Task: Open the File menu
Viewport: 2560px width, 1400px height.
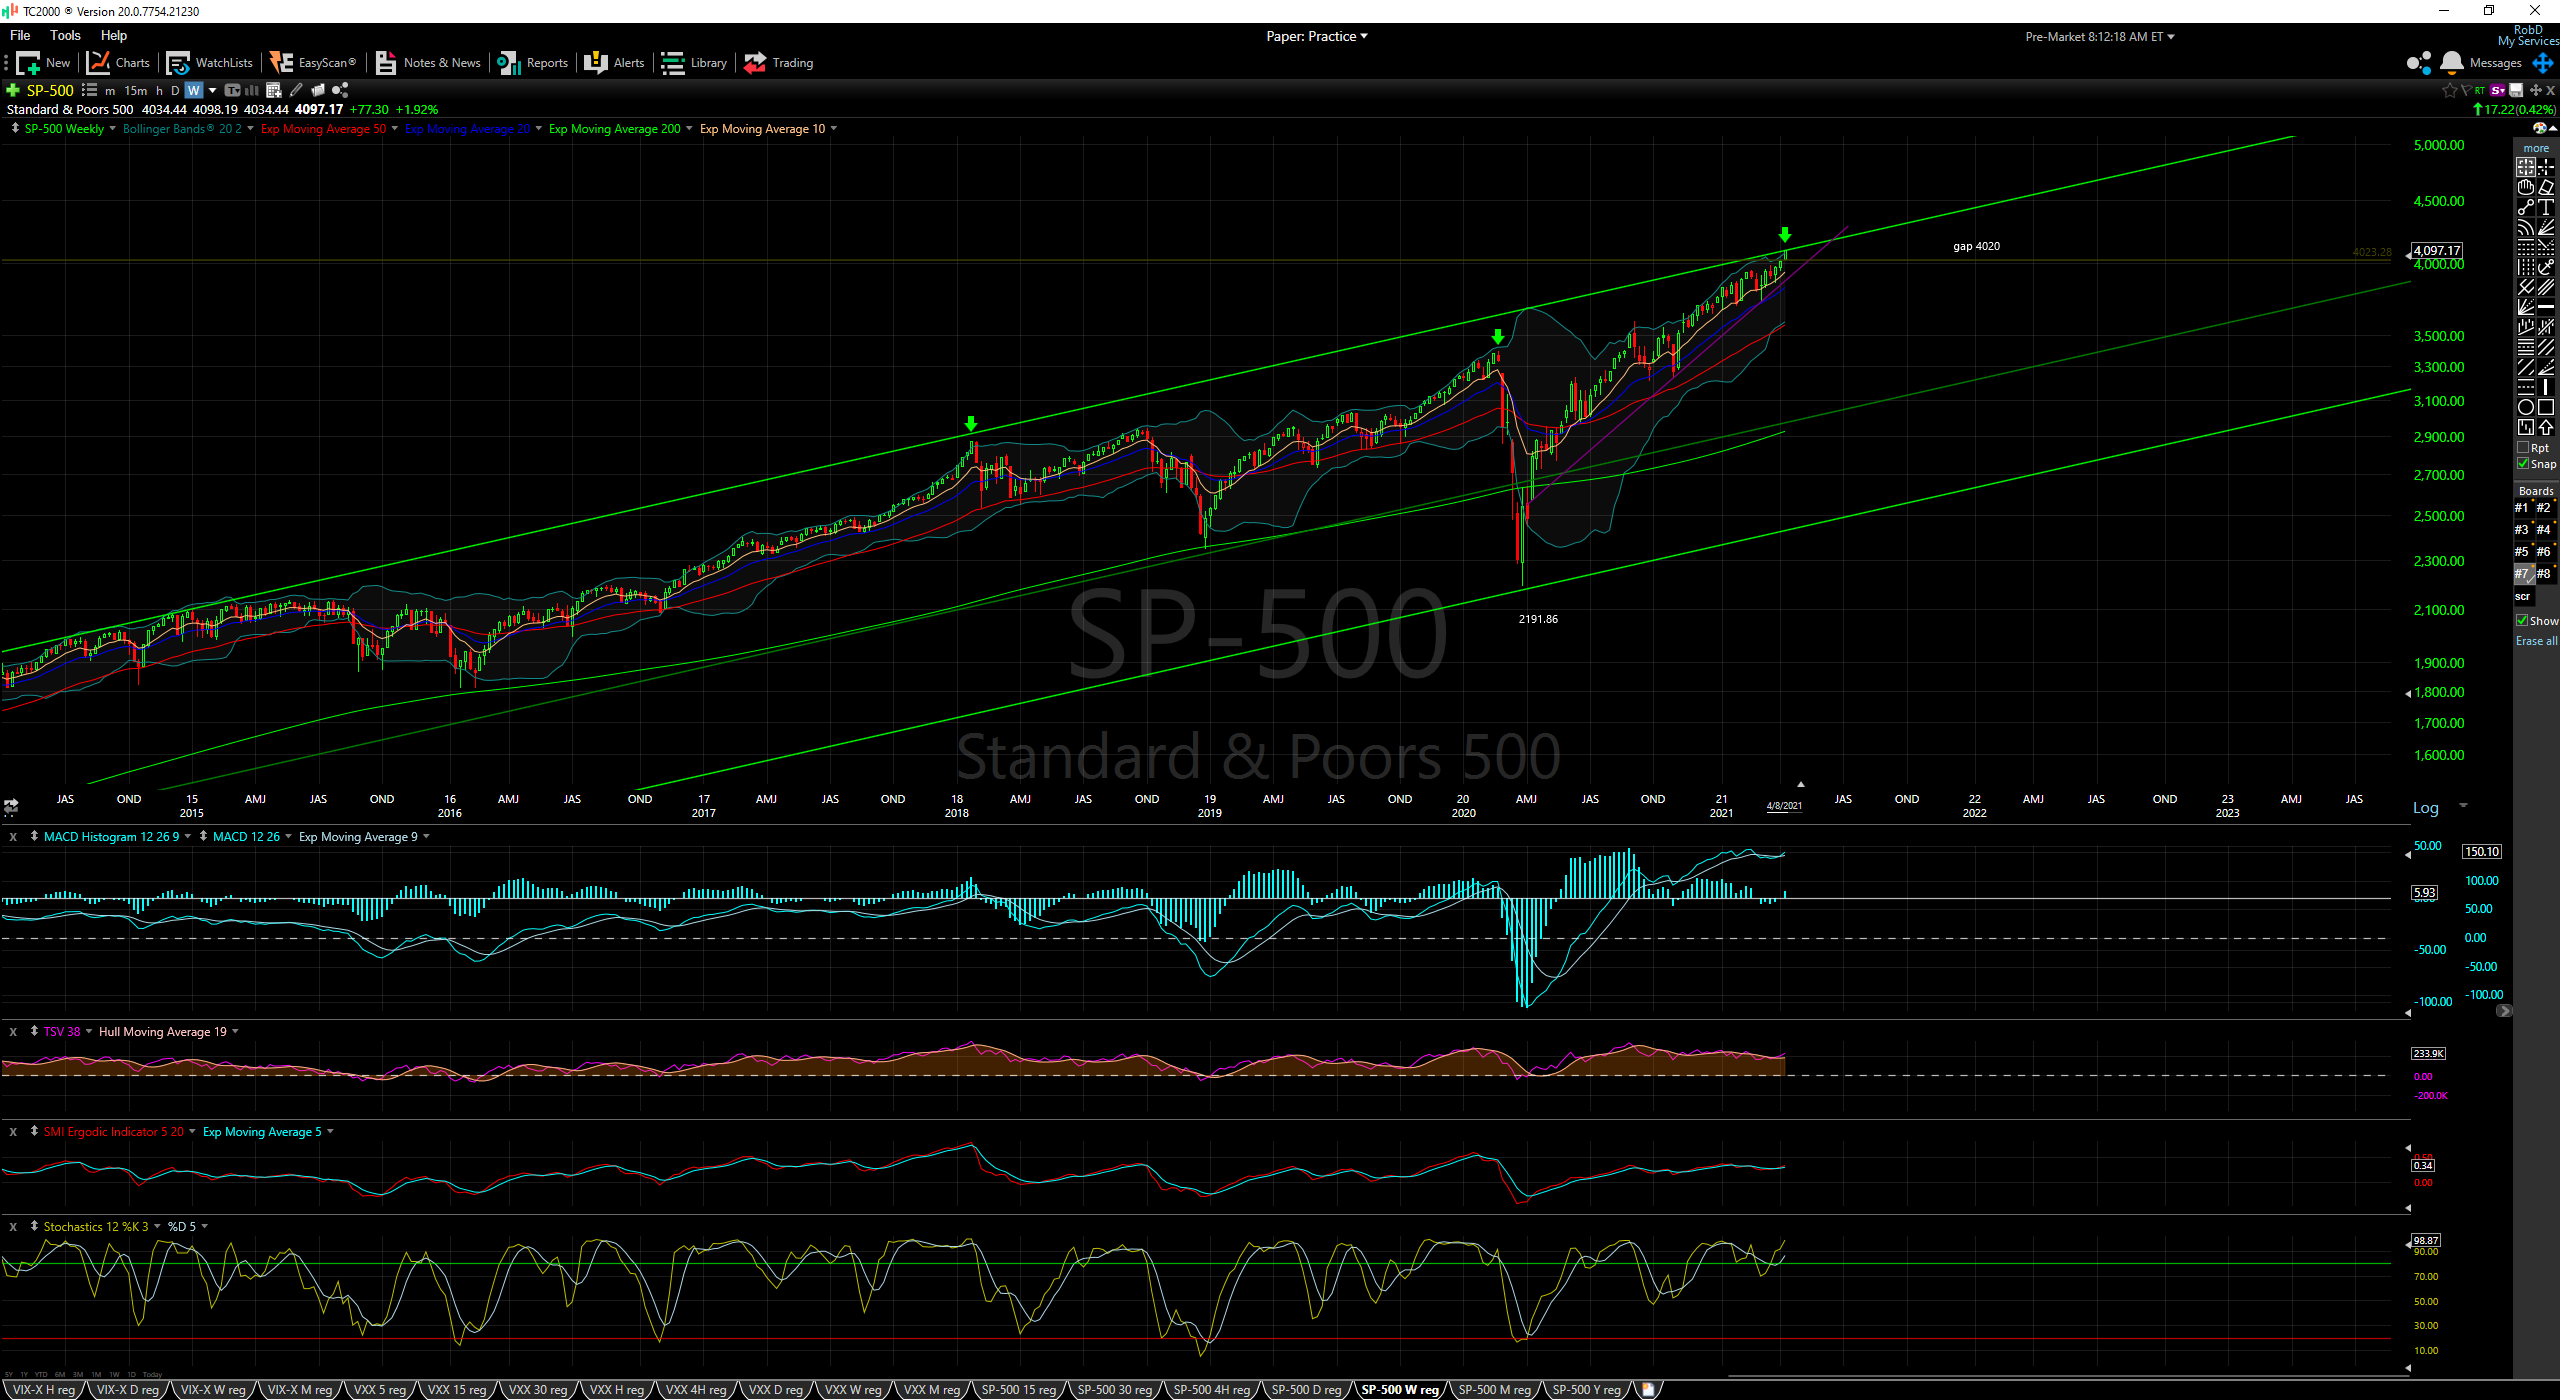Action: (20, 35)
